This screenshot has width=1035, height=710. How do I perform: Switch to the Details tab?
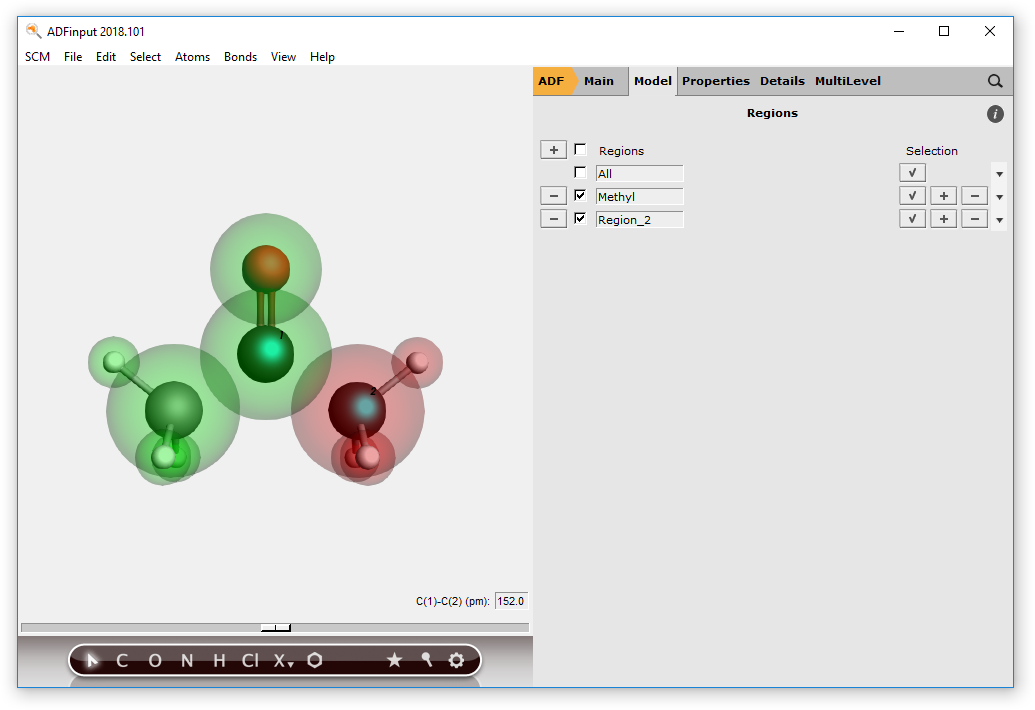click(x=782, y=81)
